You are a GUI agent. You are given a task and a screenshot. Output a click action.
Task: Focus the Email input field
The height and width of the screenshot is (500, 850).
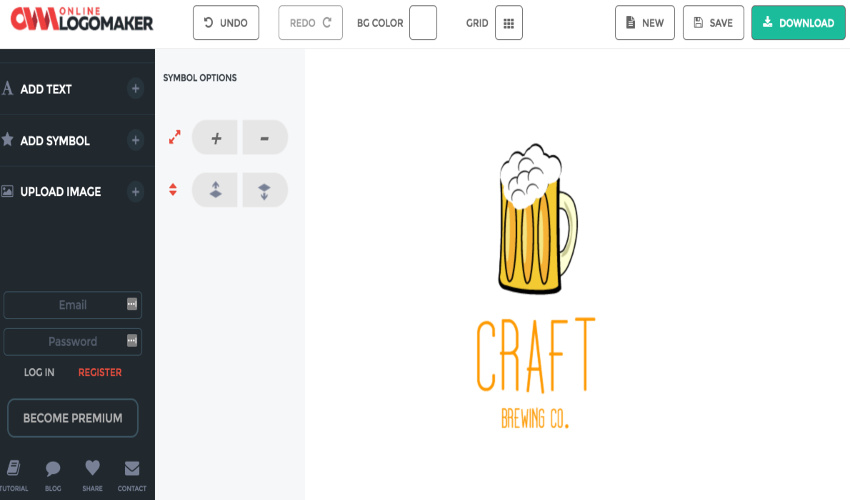pos(73,305)
